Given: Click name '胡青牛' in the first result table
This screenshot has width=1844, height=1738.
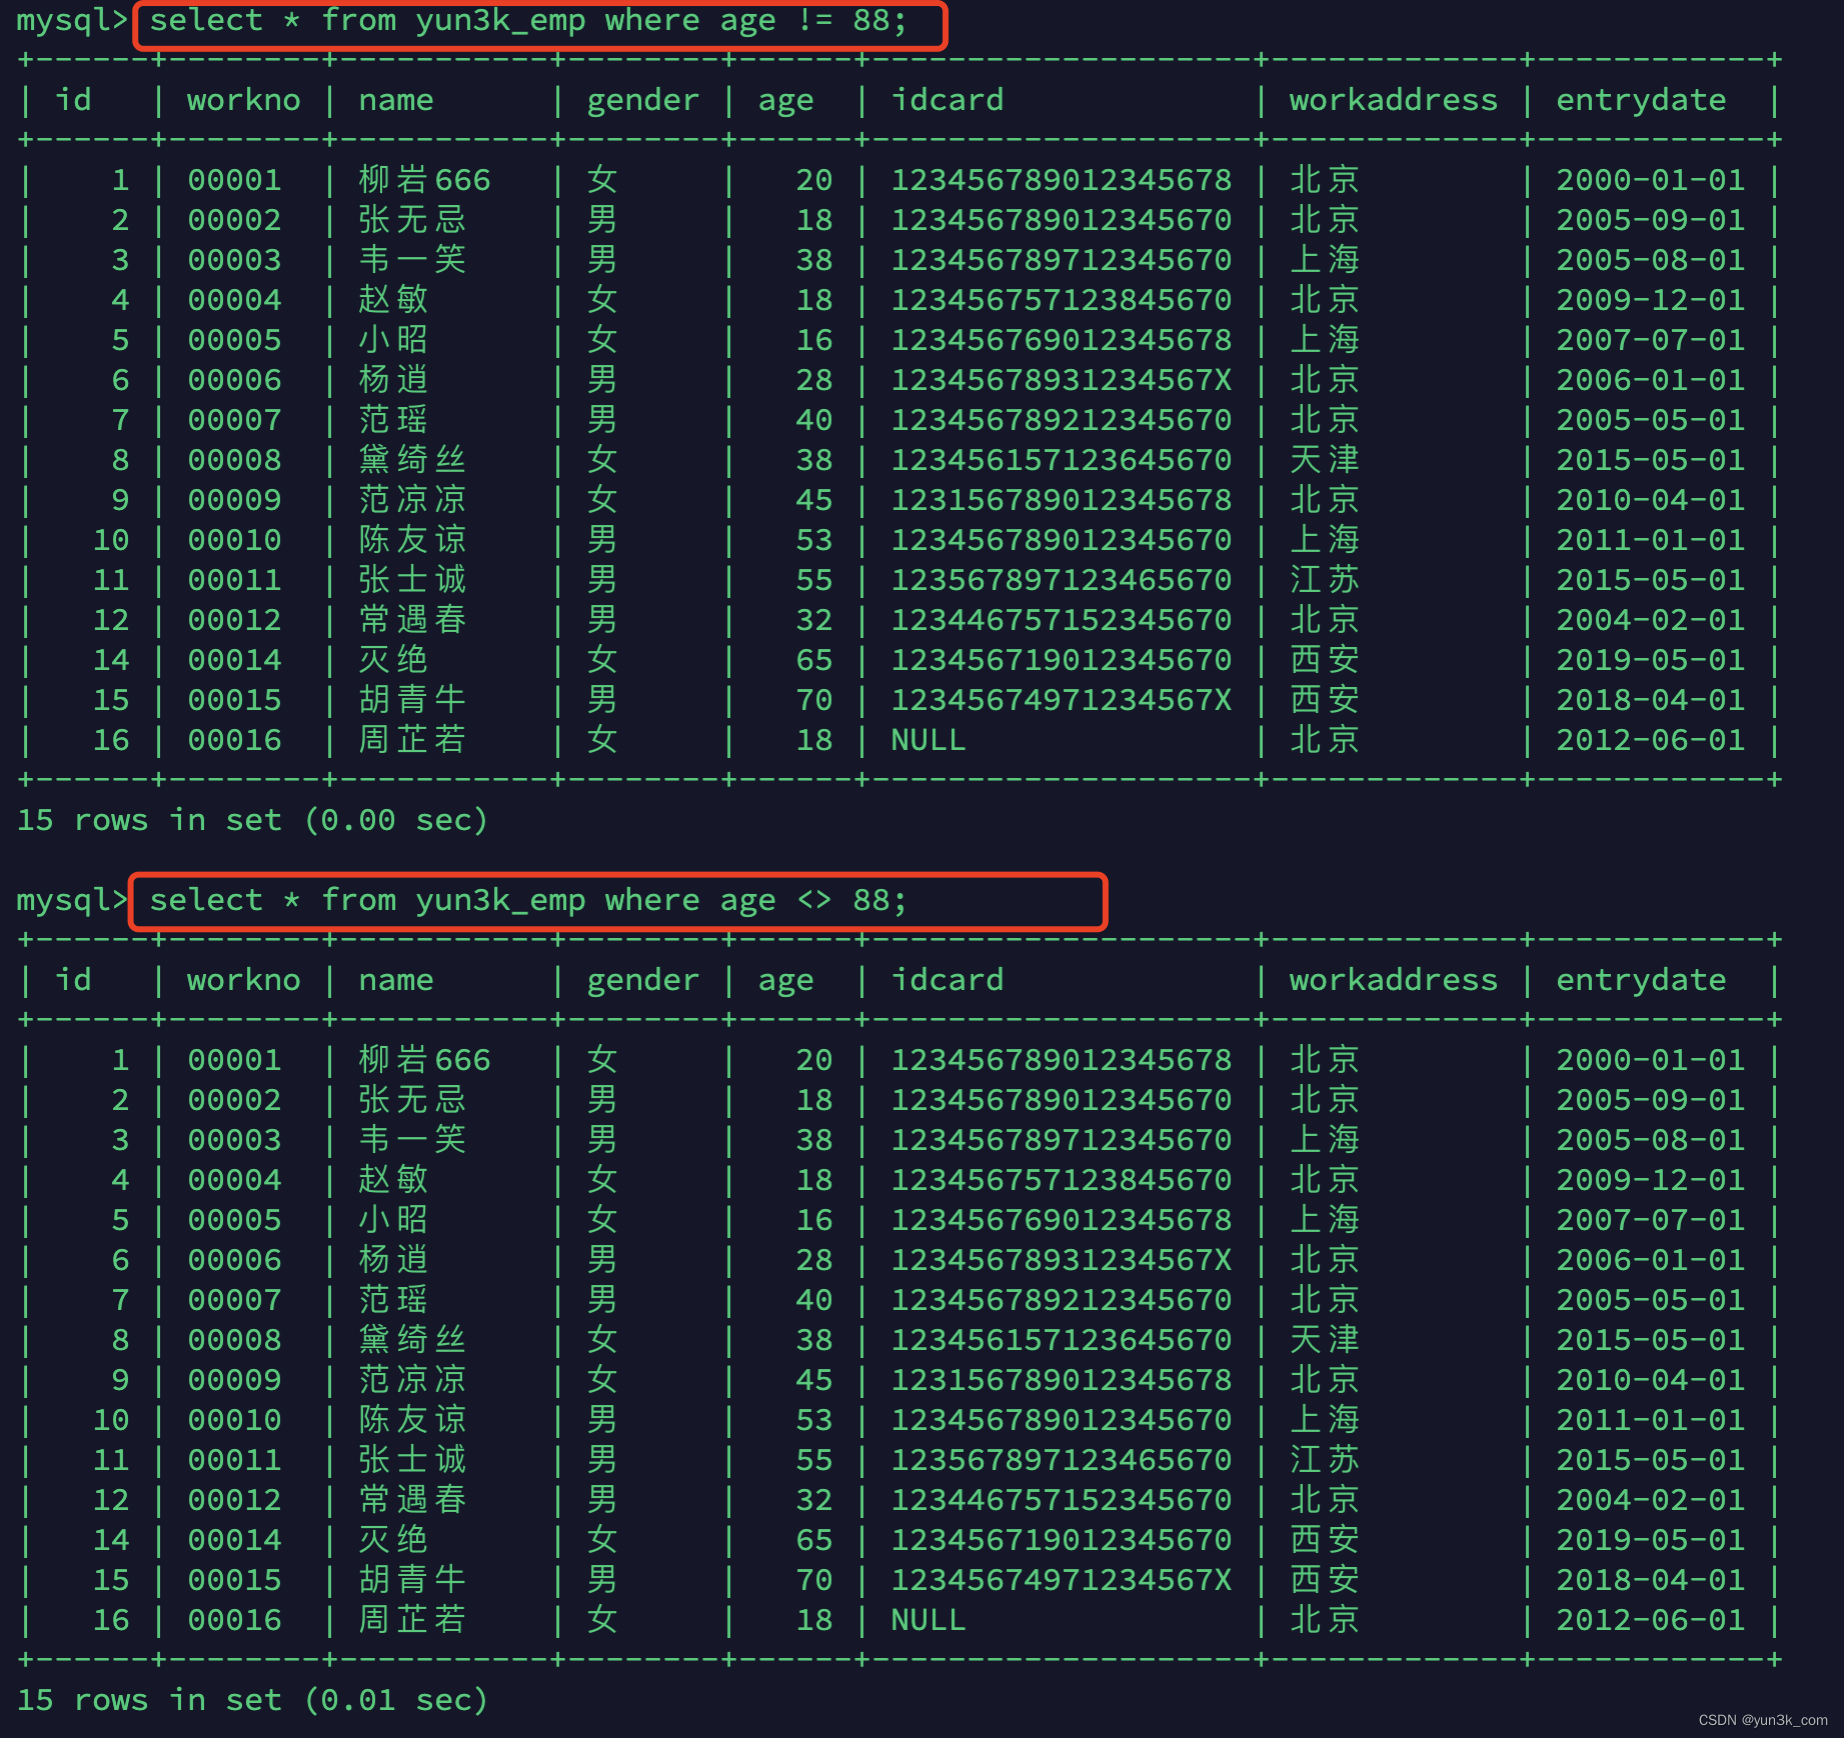Looking at the screenshot, I should 412,700.
